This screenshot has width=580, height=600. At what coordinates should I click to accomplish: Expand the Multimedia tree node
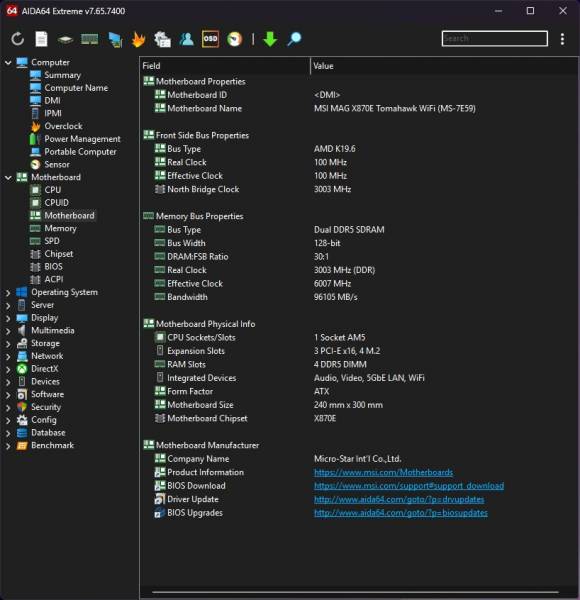click(x=8, y=331)
